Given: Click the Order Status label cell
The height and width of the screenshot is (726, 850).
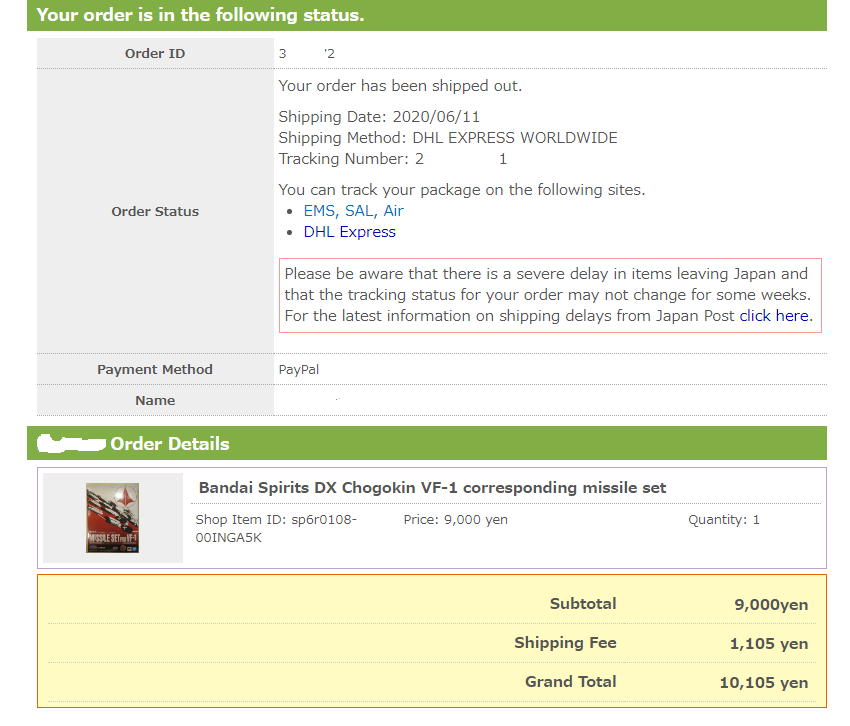Looking at the screenshot, I should point(155,211).
